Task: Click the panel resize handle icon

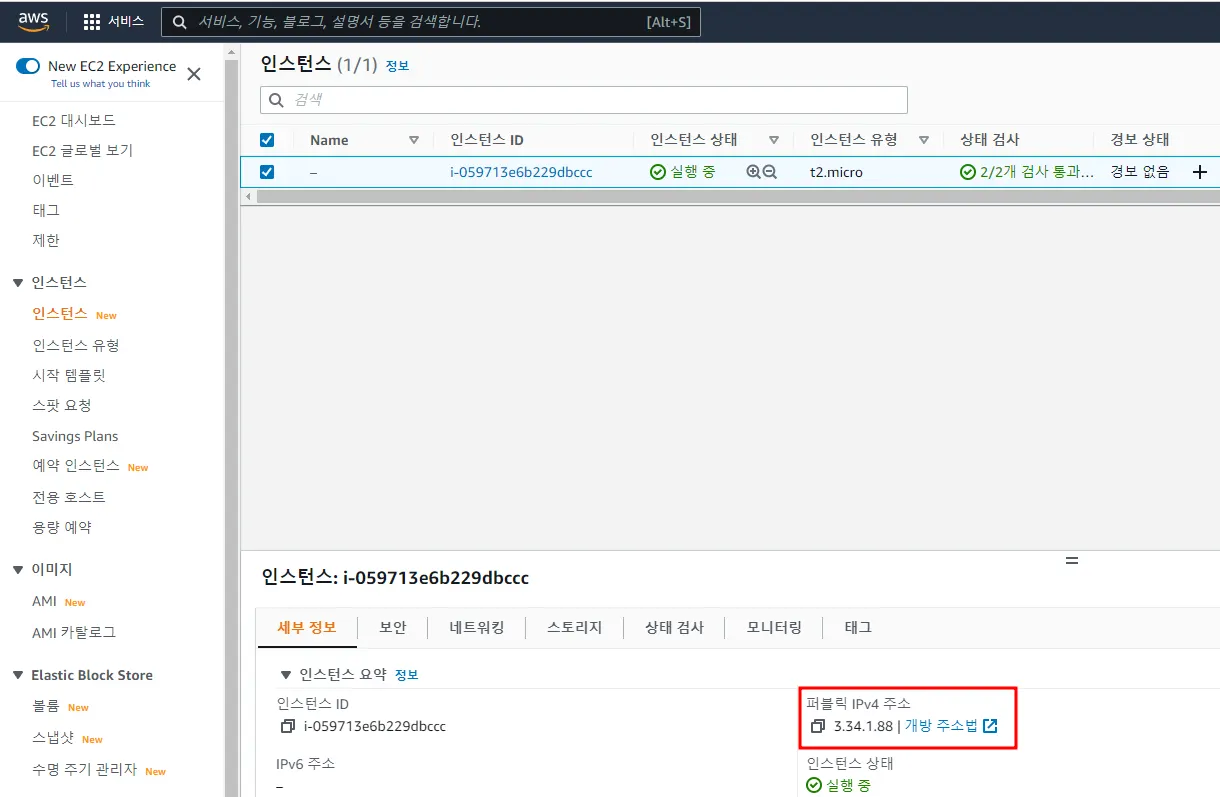Action: point(1072,561)
